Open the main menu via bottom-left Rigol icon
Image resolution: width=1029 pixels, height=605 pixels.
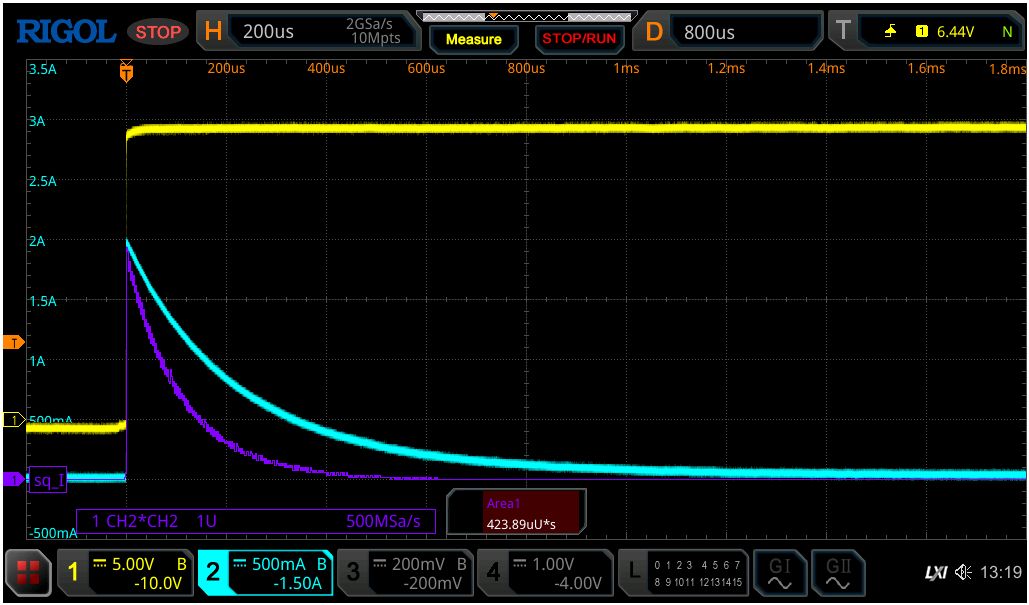point(28,572)
